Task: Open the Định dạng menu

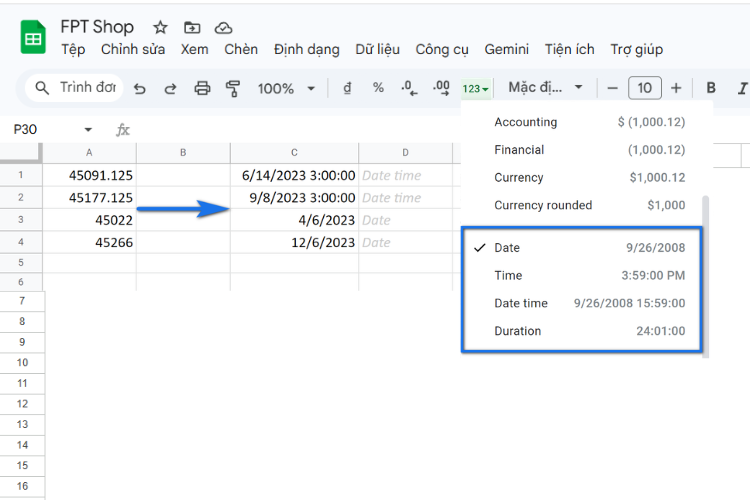Action: (x=307, y=50)
